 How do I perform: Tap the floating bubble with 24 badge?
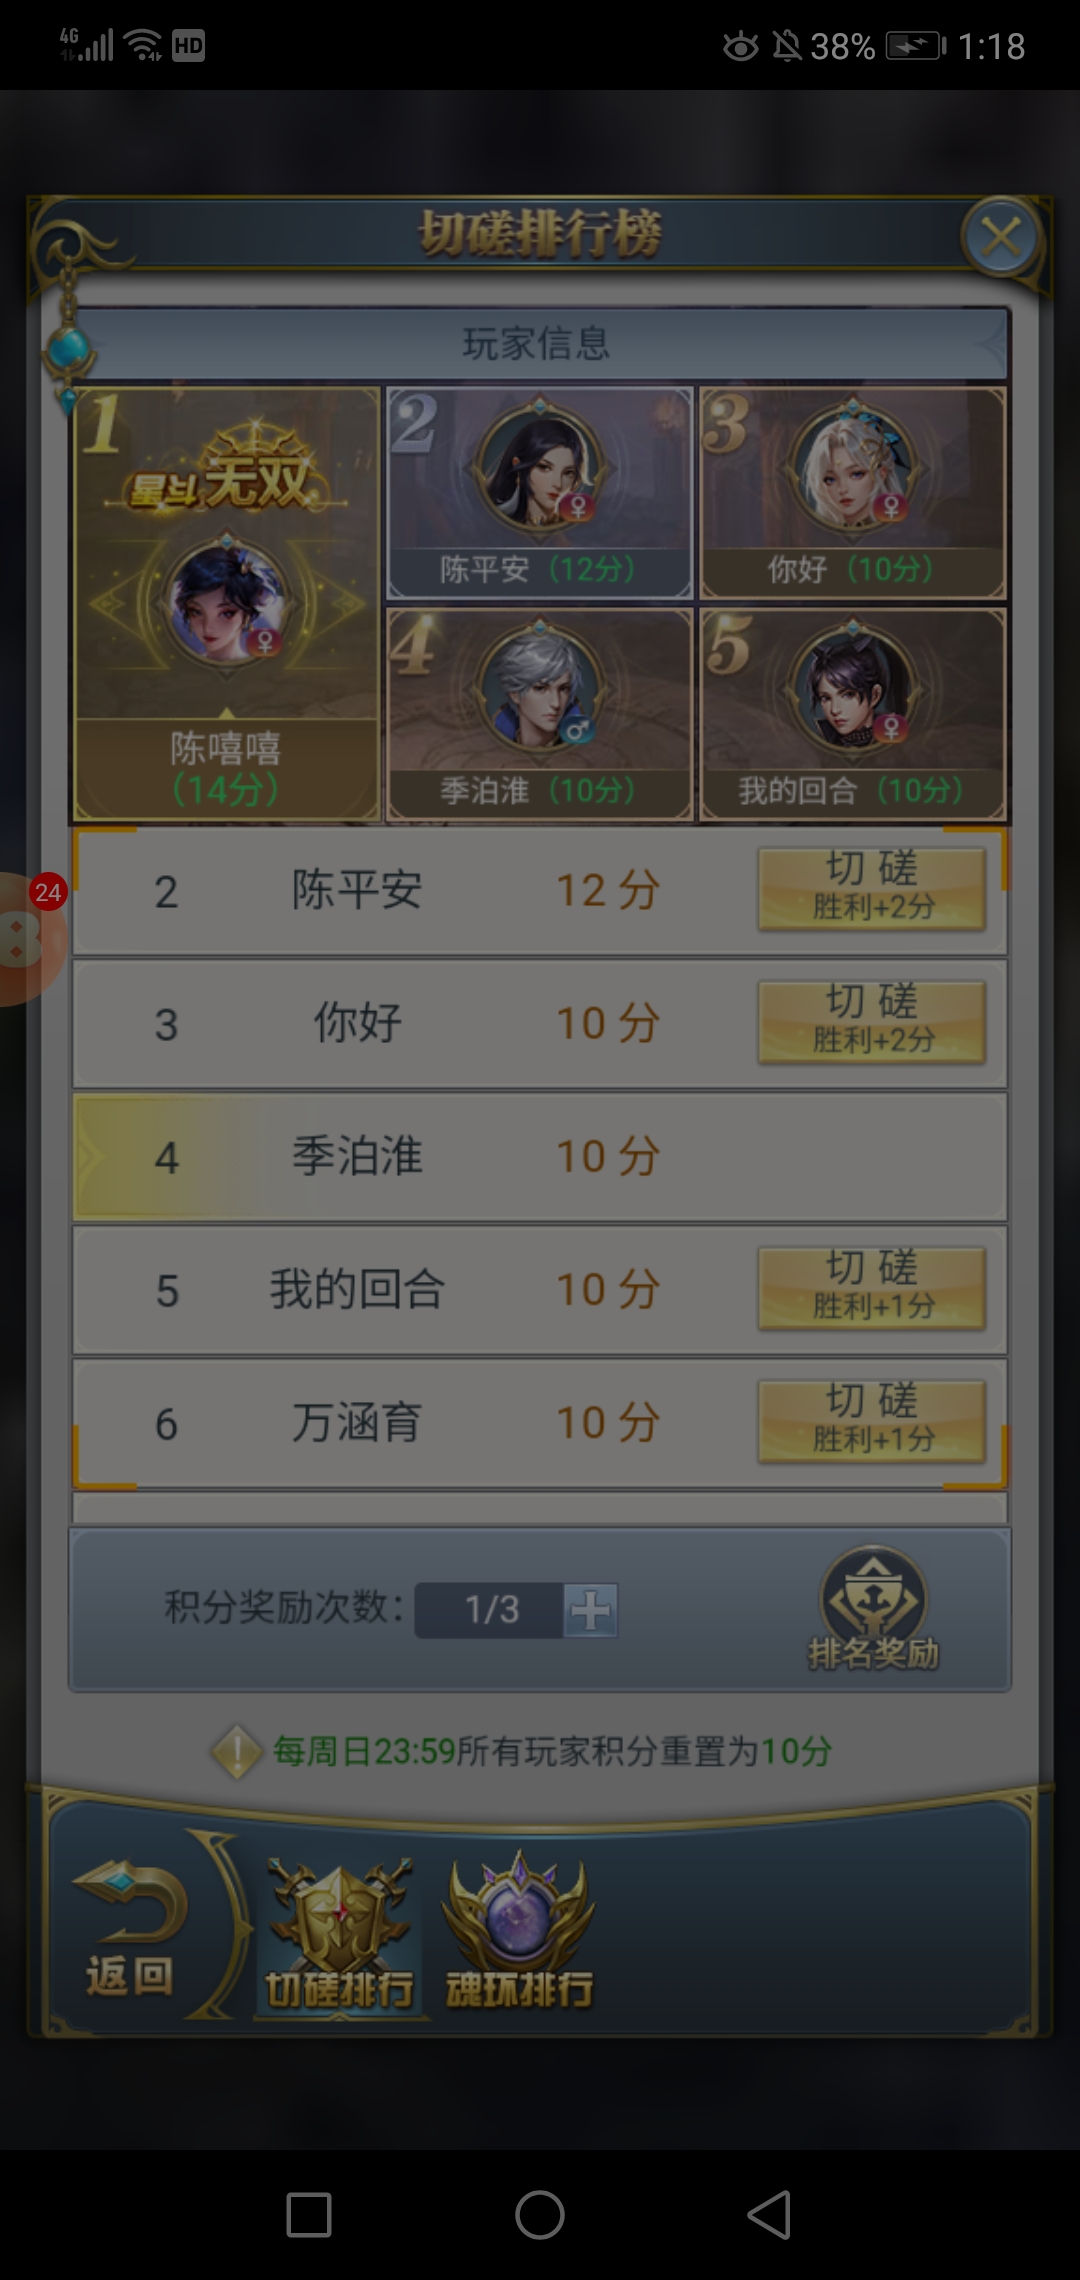(x=30, y=938)
